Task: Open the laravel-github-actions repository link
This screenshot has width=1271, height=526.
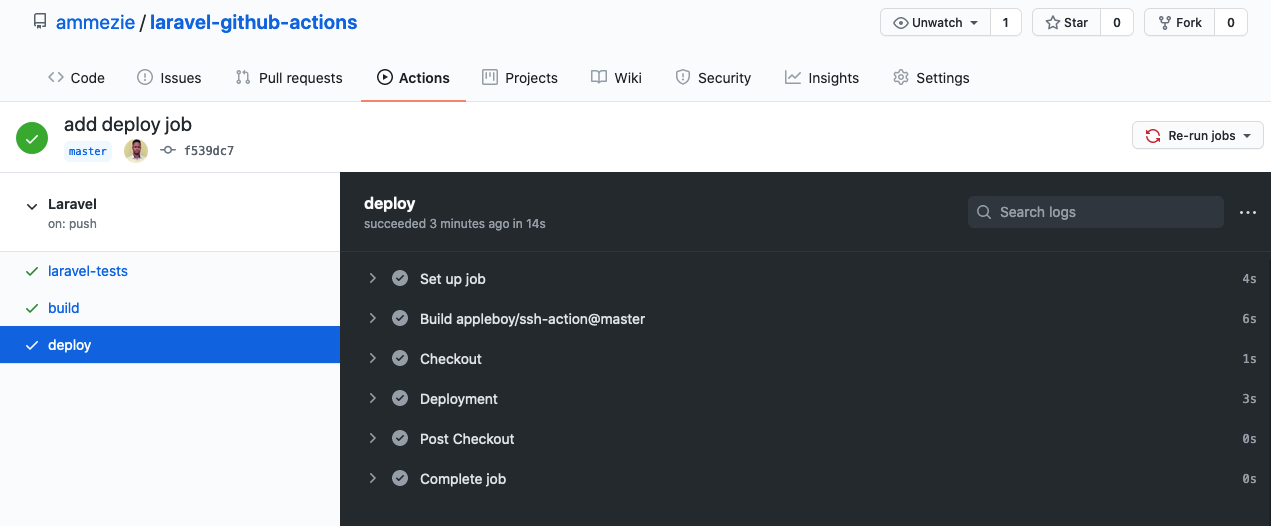Action: click(x=253, y=22)
